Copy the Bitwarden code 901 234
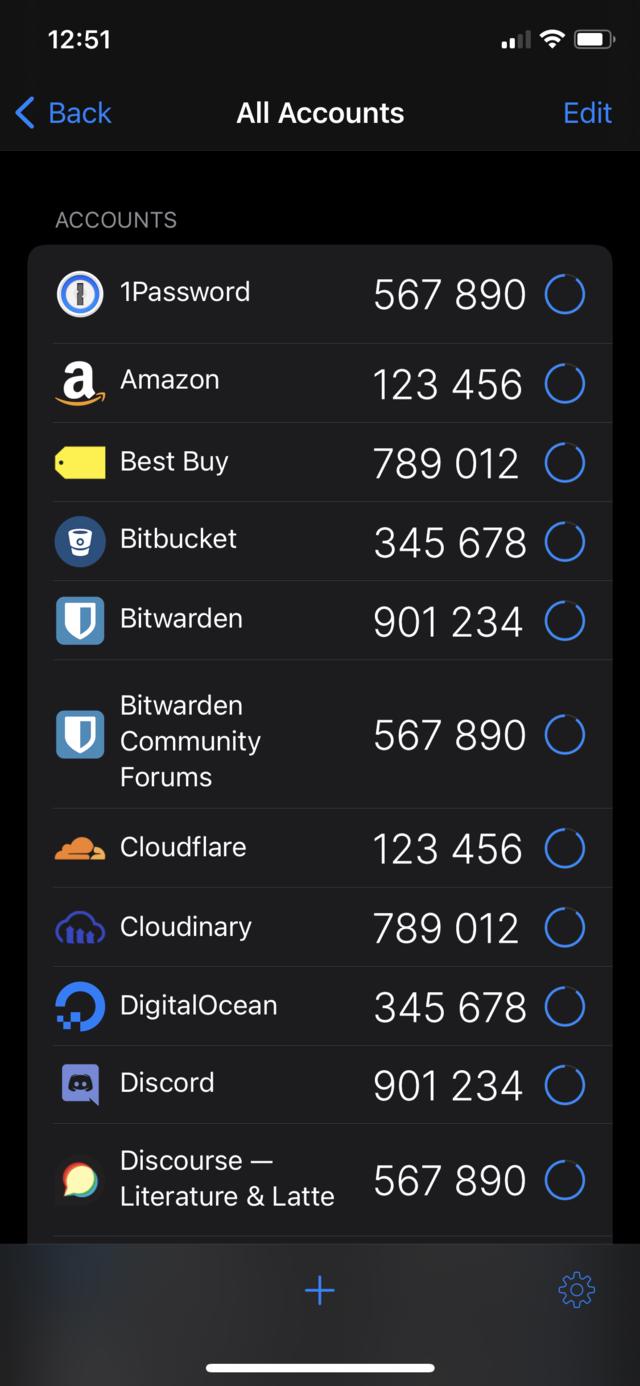 coord(448,622)
